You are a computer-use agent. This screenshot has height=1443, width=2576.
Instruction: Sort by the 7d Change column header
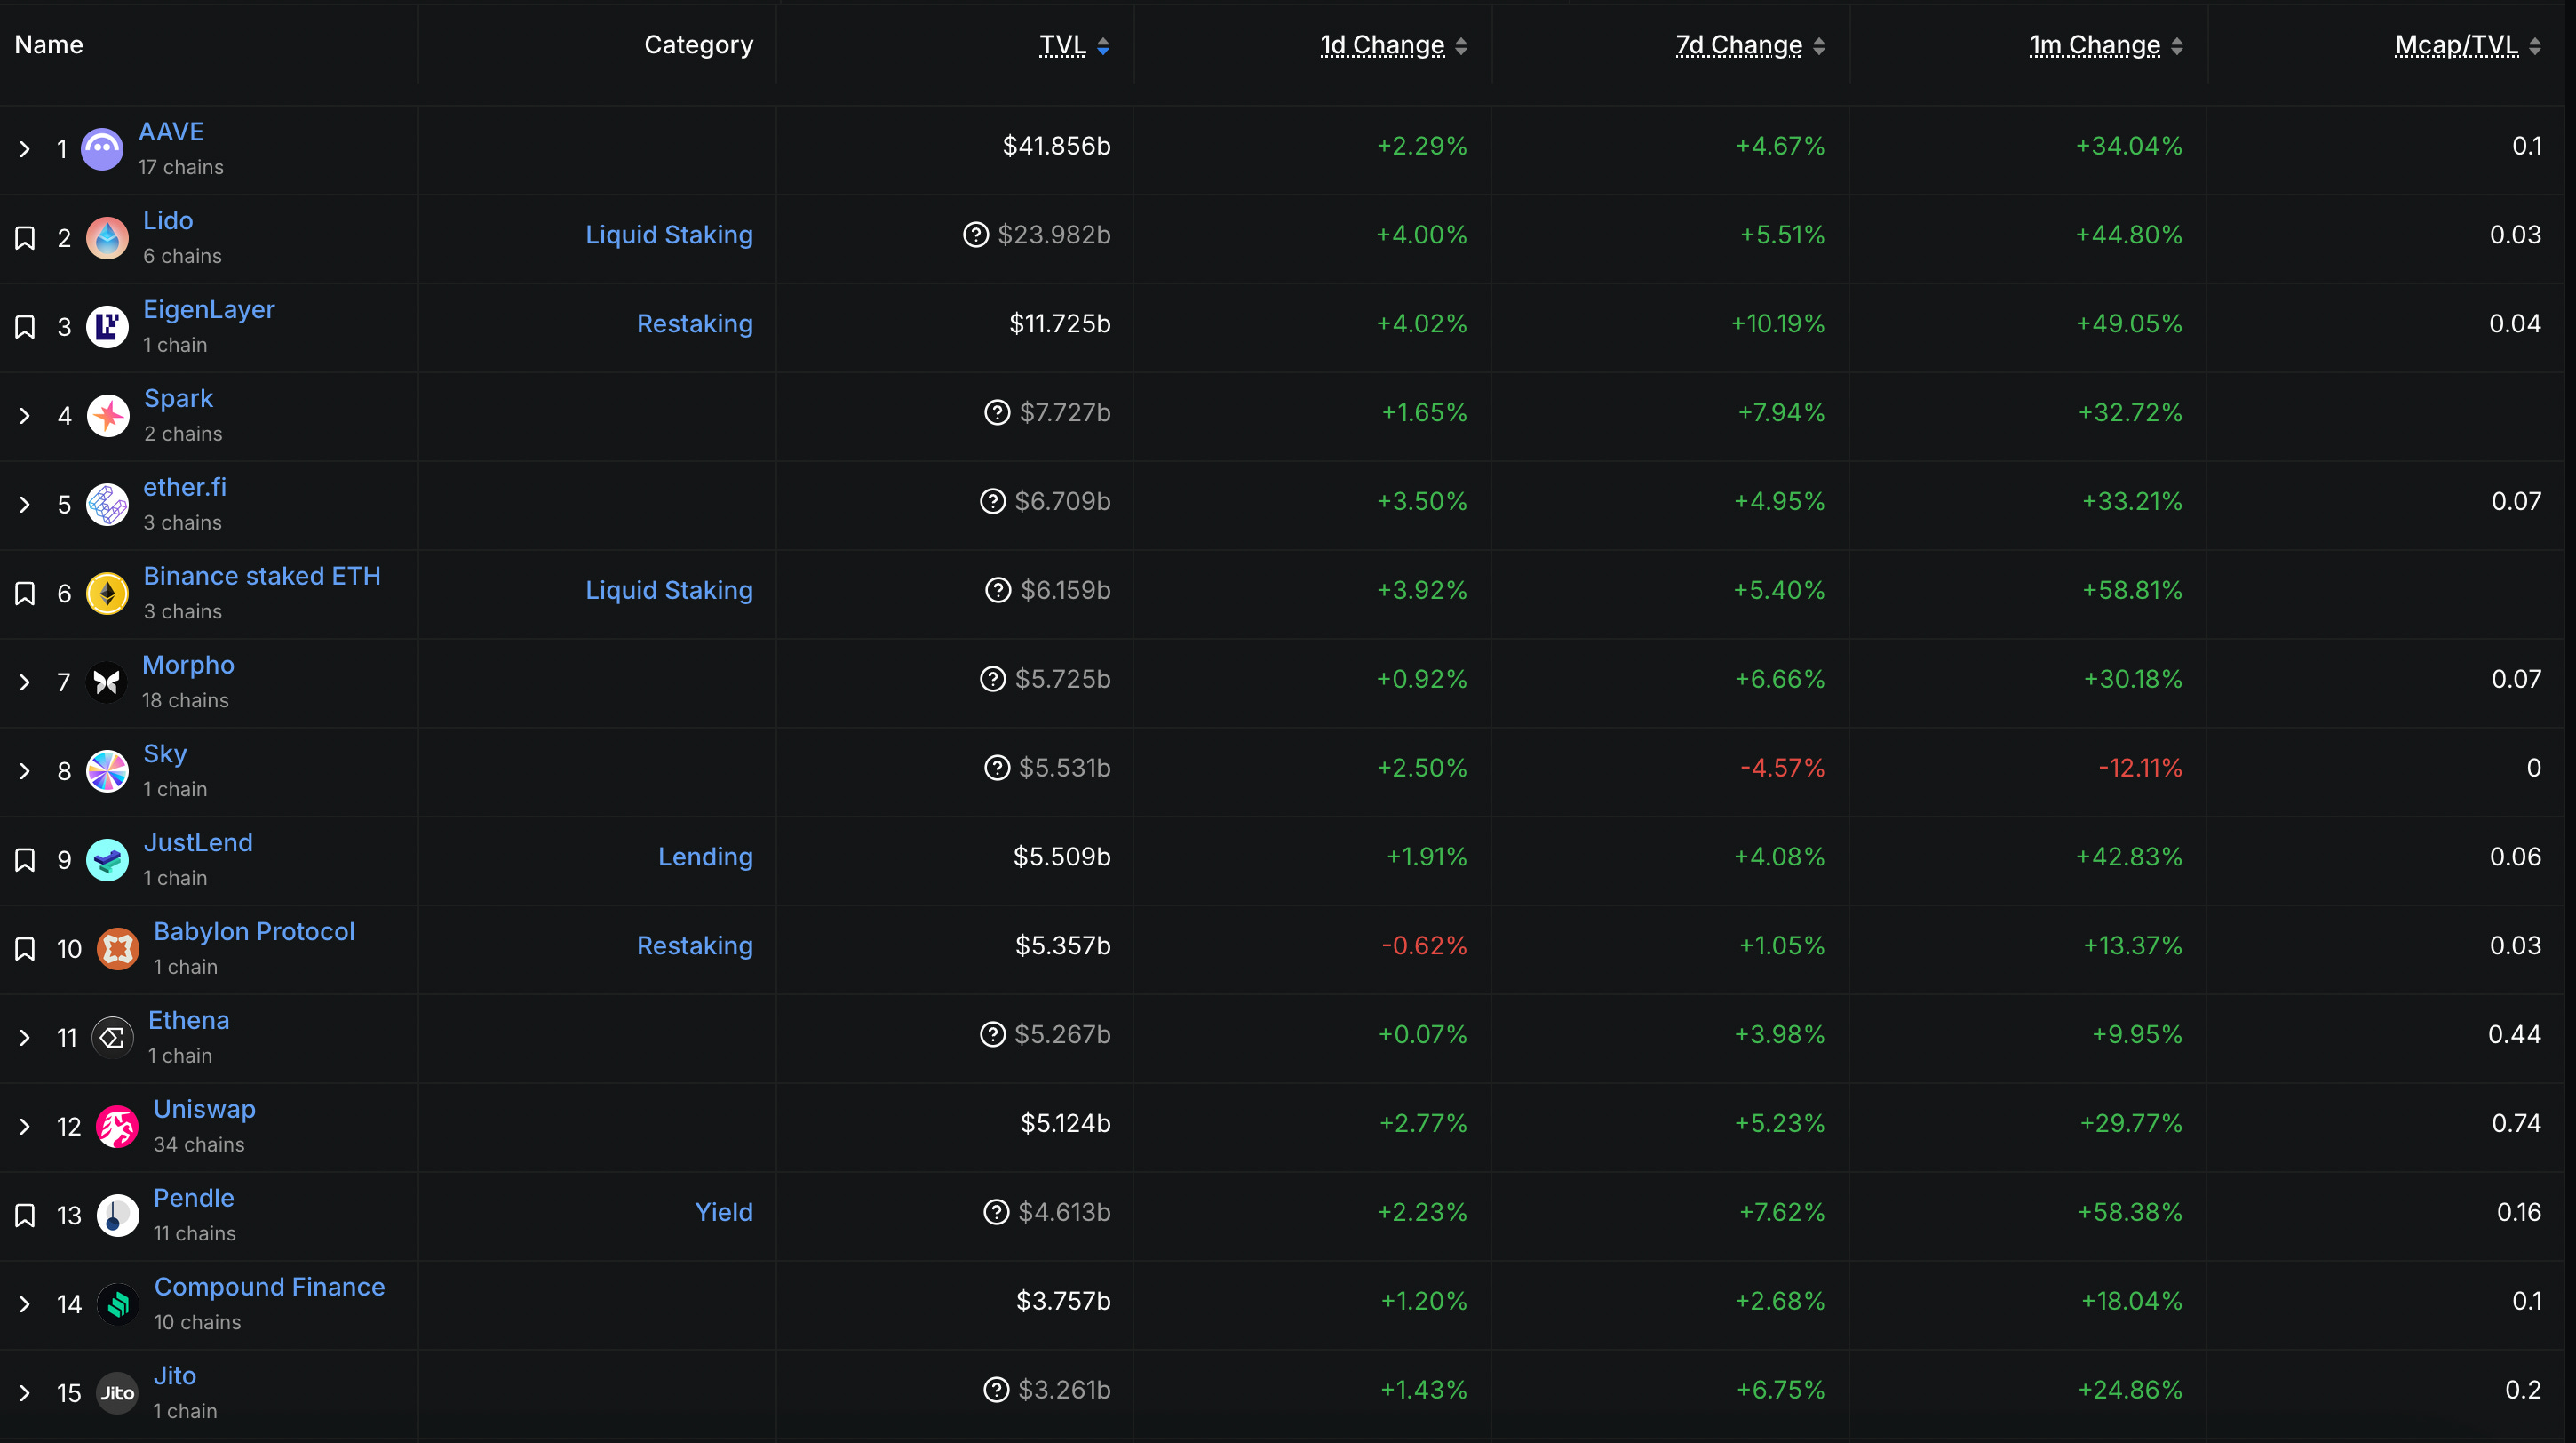[1738, 45]
